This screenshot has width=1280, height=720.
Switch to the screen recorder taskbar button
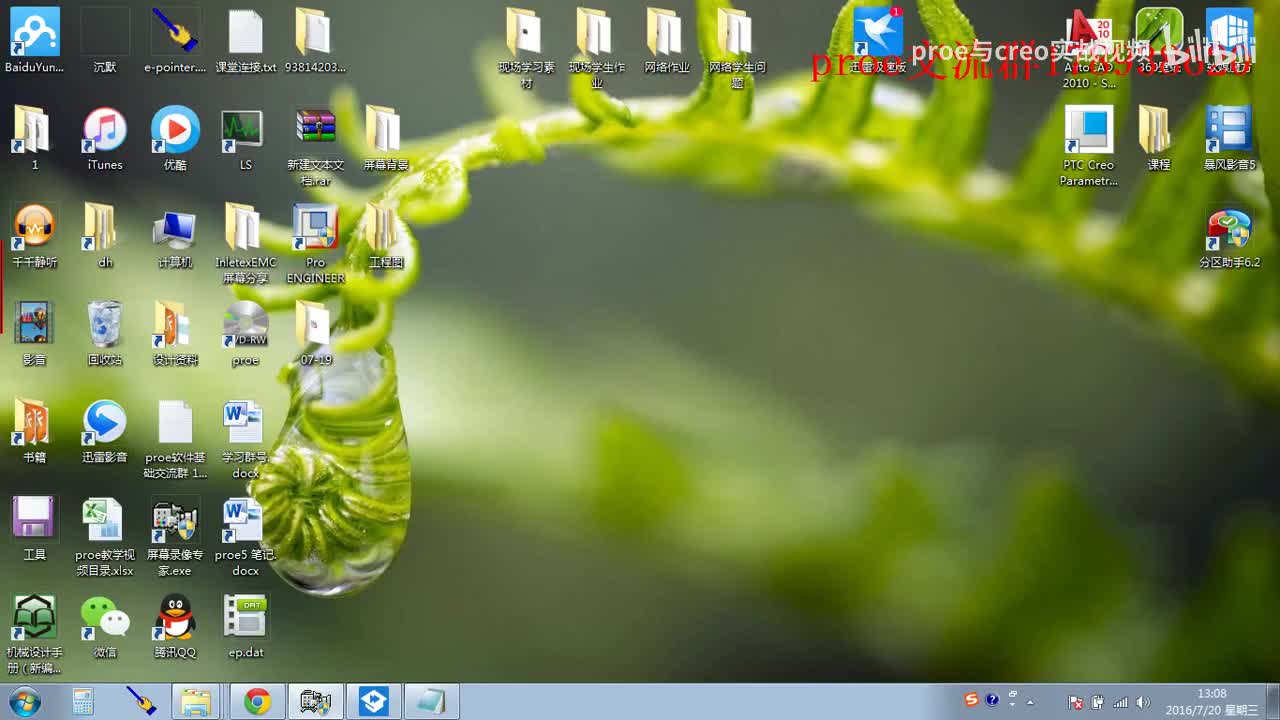tap(316, 702)
